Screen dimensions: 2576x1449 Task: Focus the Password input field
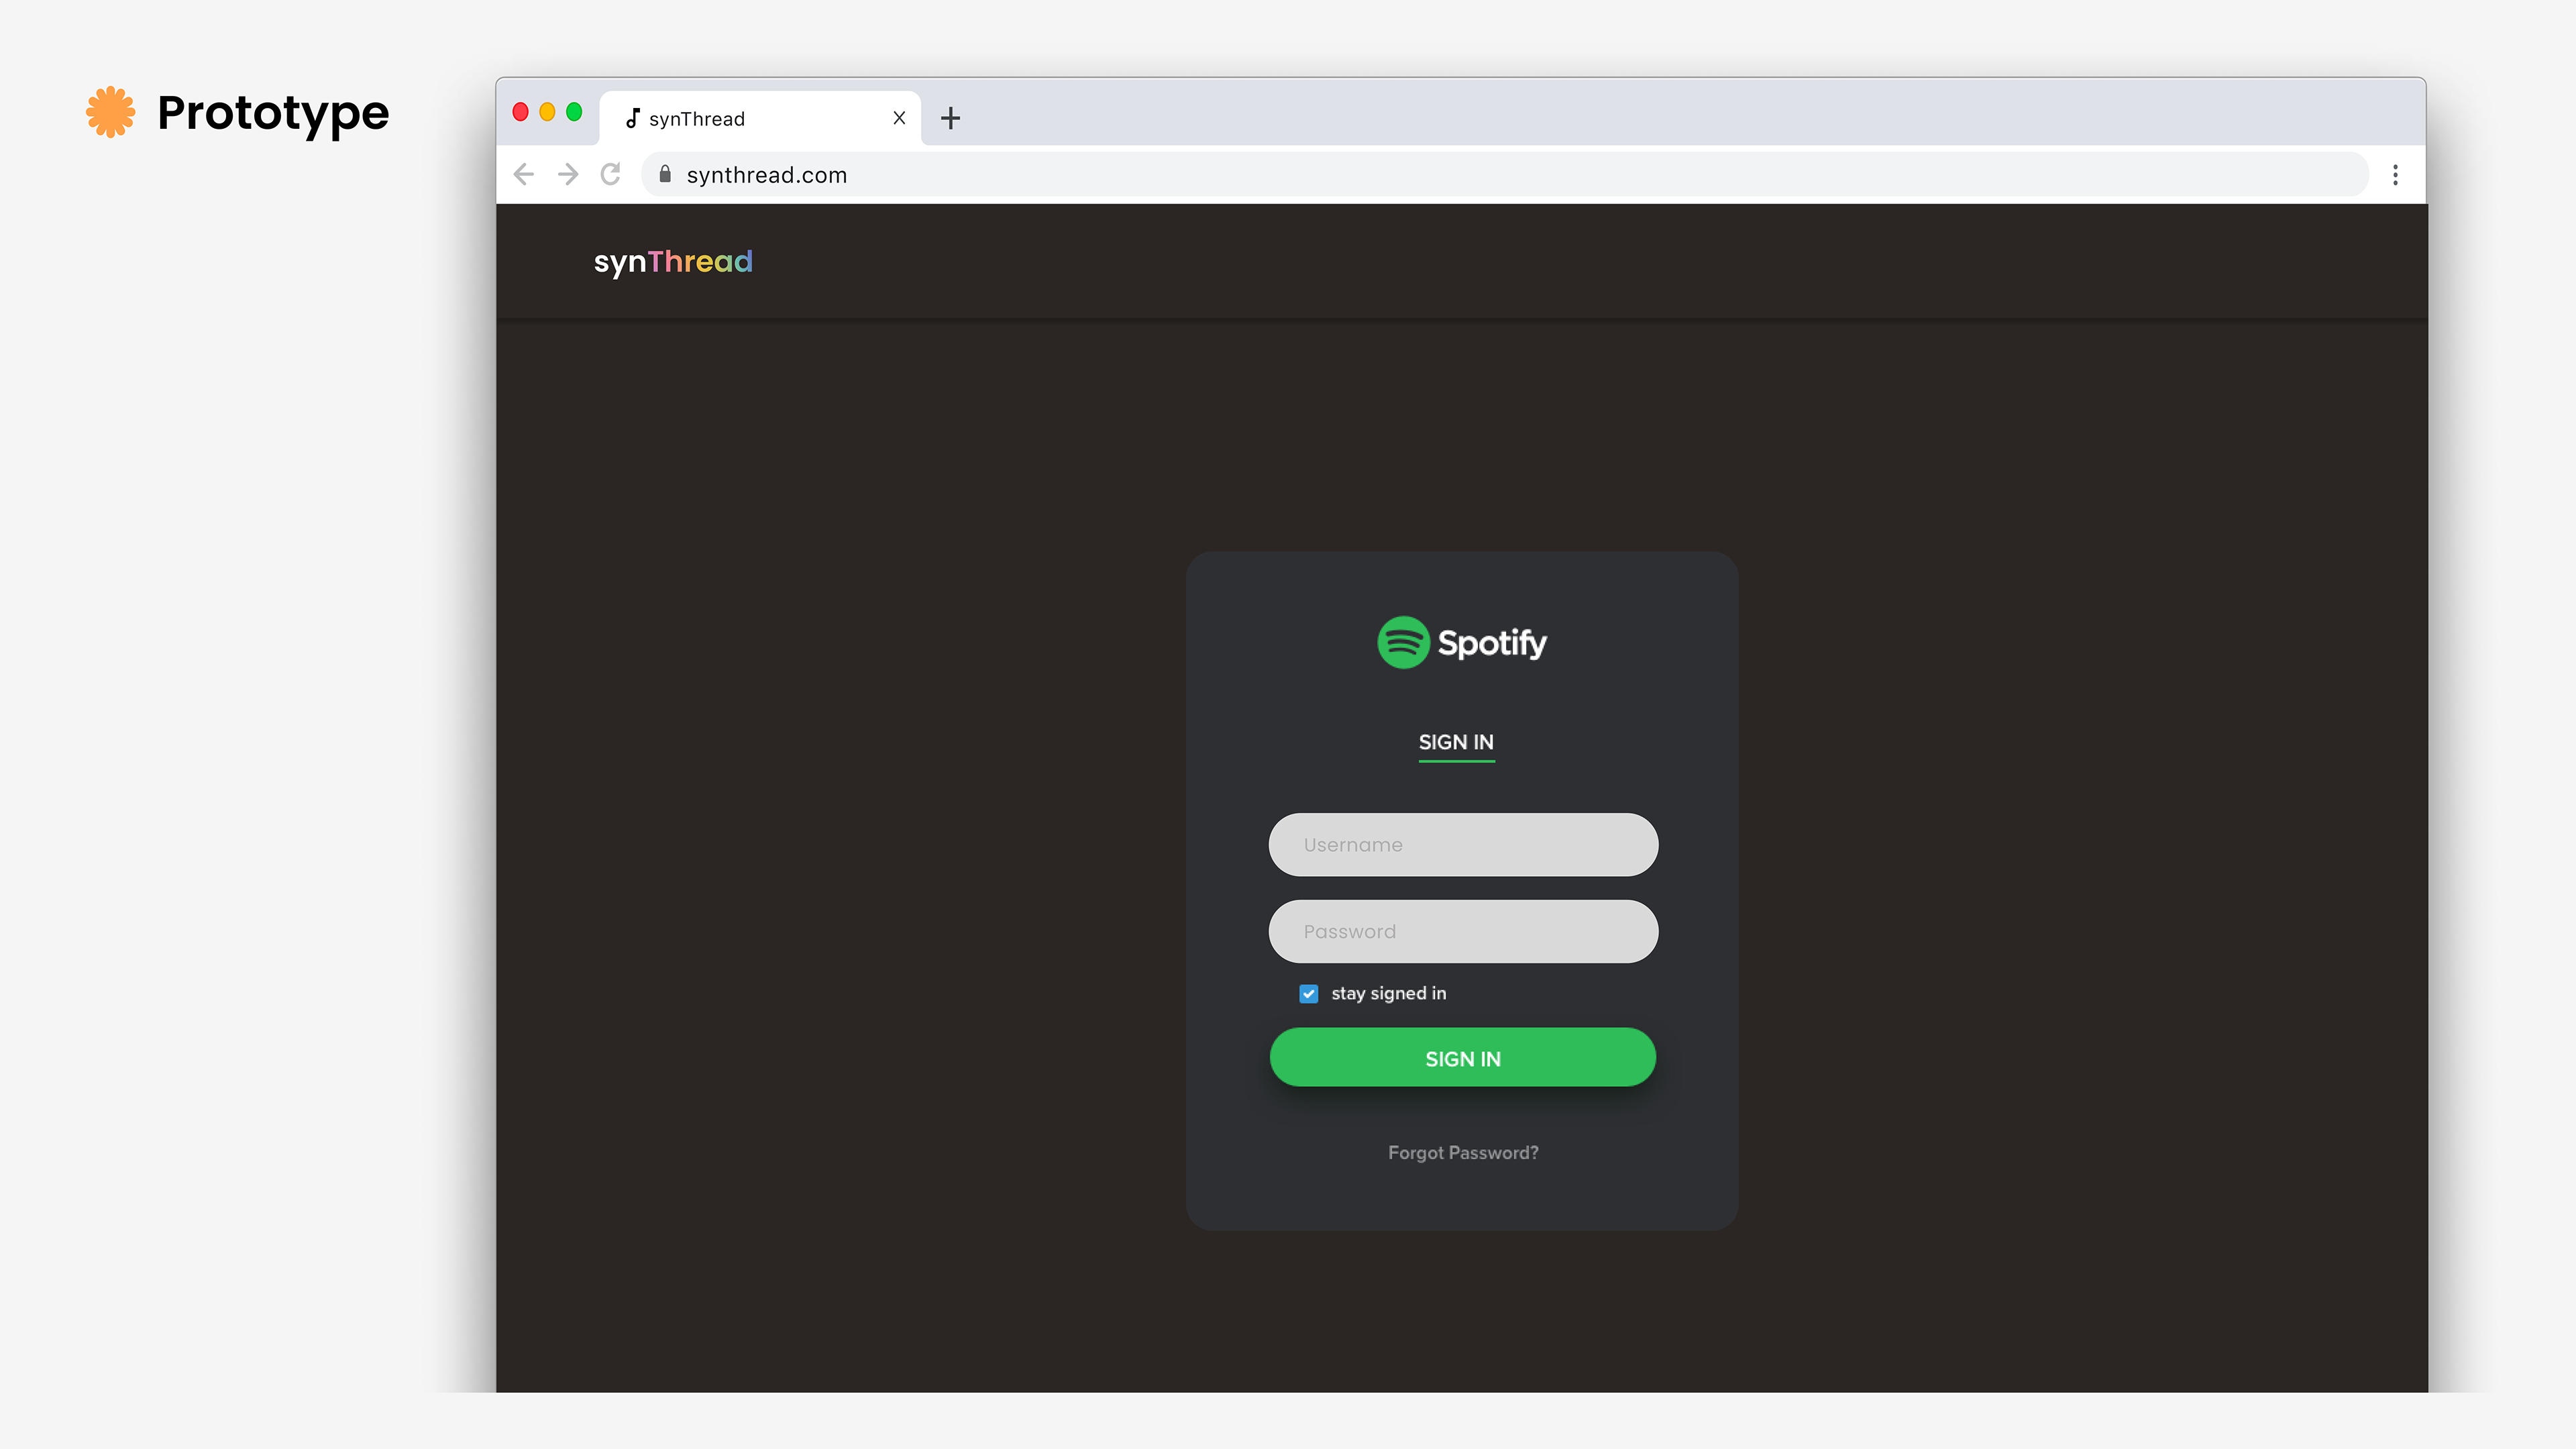pos(1463,931)
